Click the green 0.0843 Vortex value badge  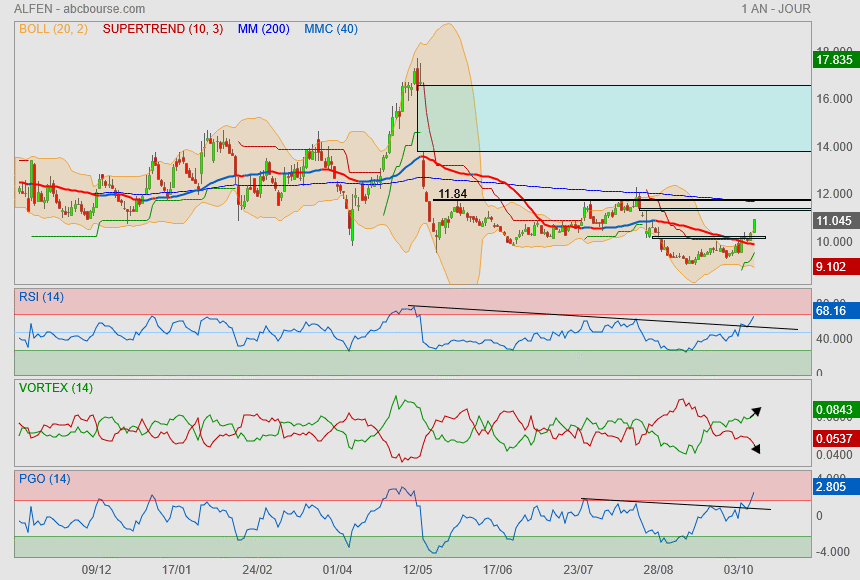(x=833, y=408)
